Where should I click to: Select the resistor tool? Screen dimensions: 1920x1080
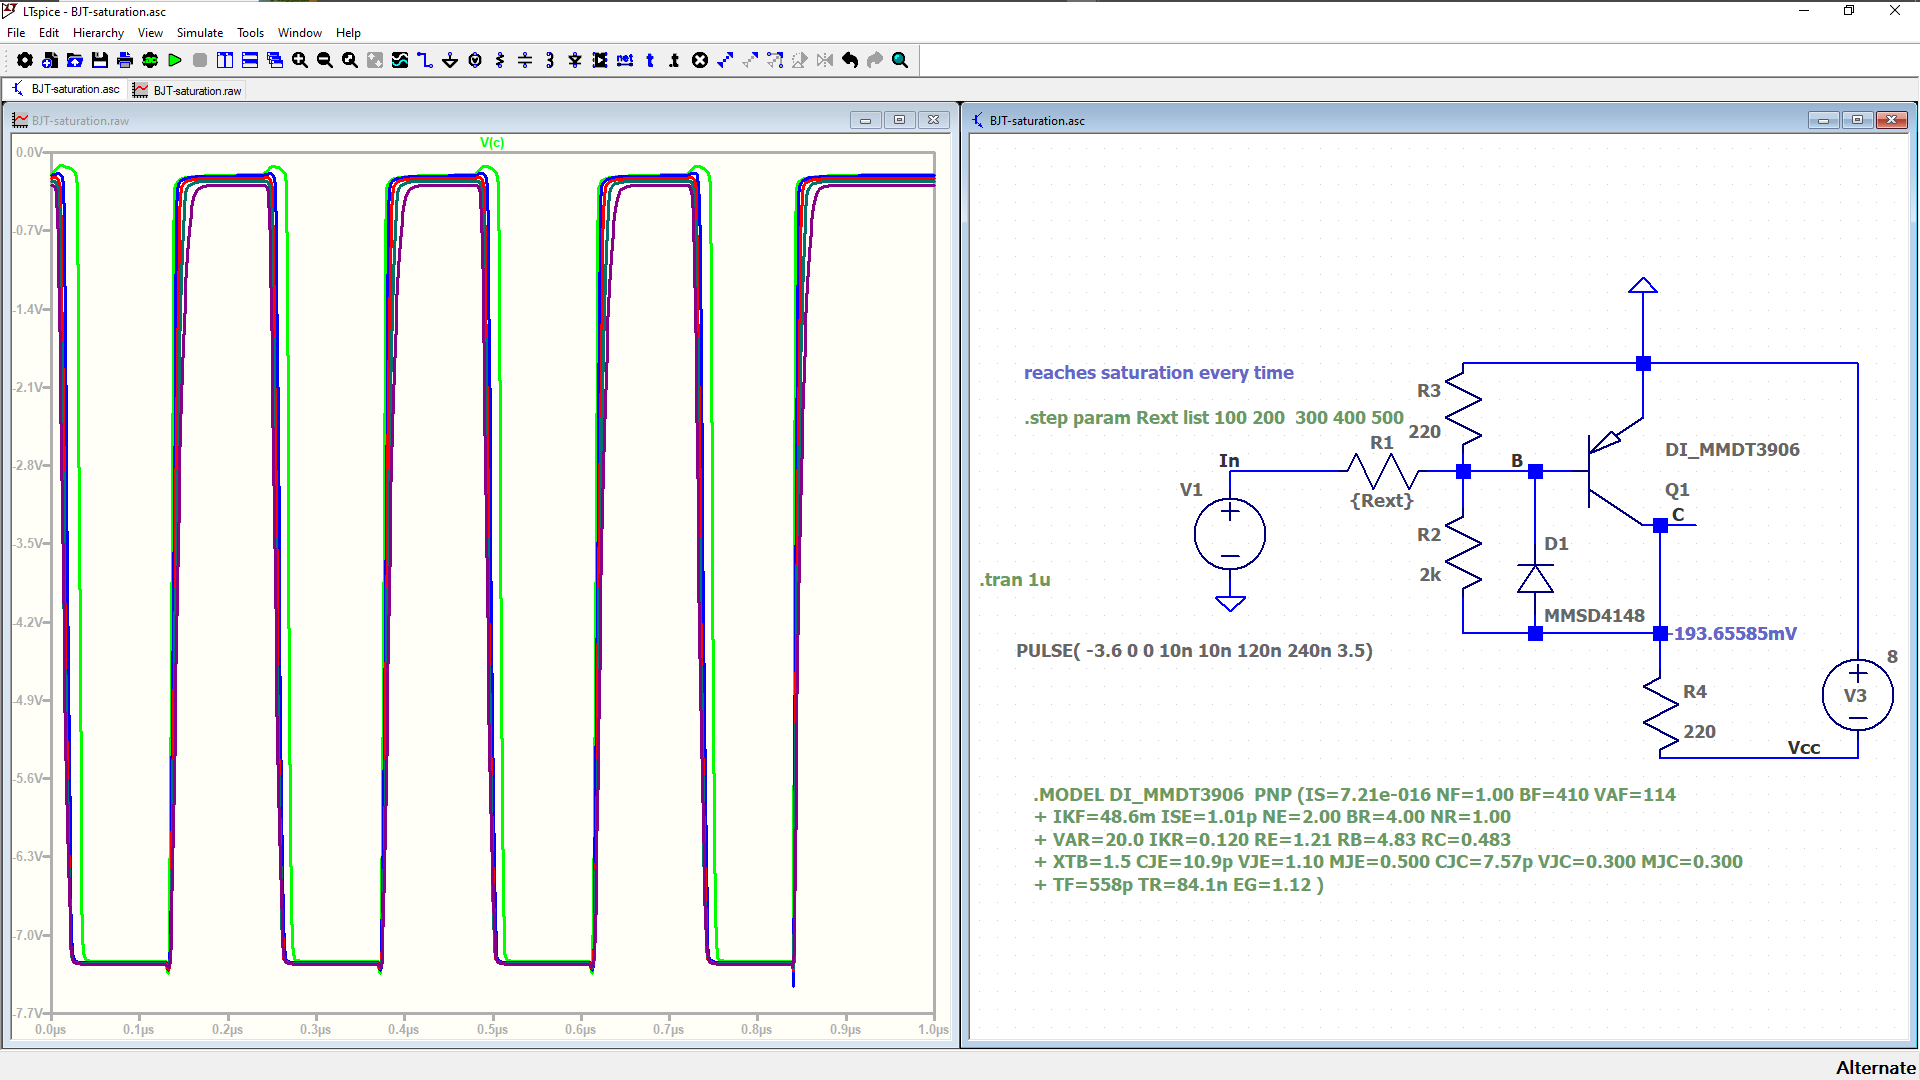click(500, 60)
